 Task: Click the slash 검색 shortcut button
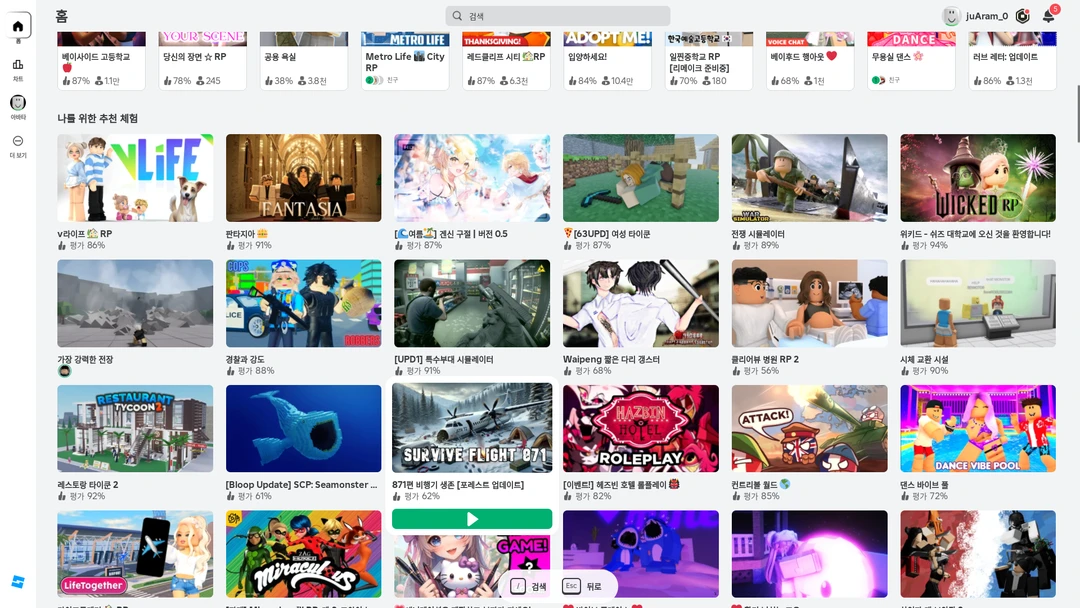tap(530, 586)
